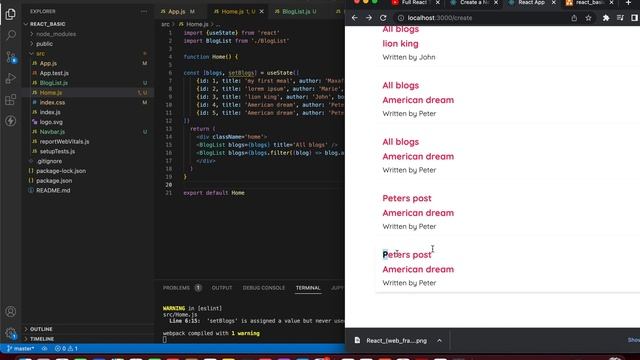Select the Home.js editor tab
Screen dimensions: 640x360
(x=232, y=11)
